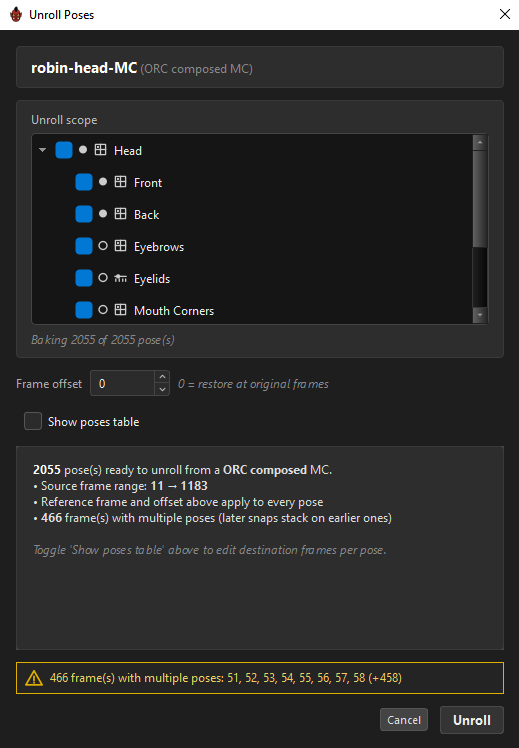Uncheck the Eyelids scope checkbox
Viewport: 519px width, 748px height.
(84, 278)
